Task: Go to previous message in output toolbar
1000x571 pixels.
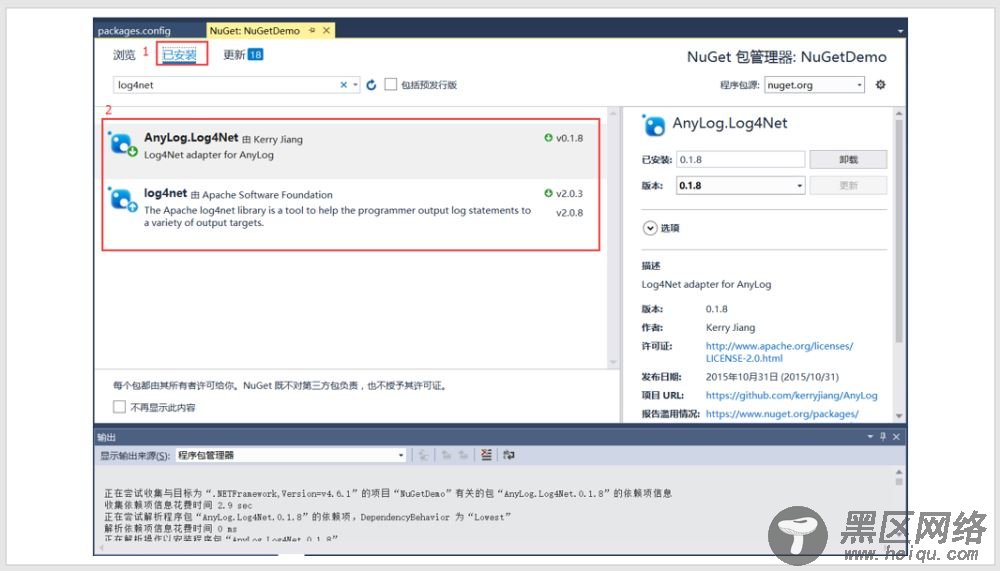Action: (x=446, y=455)
